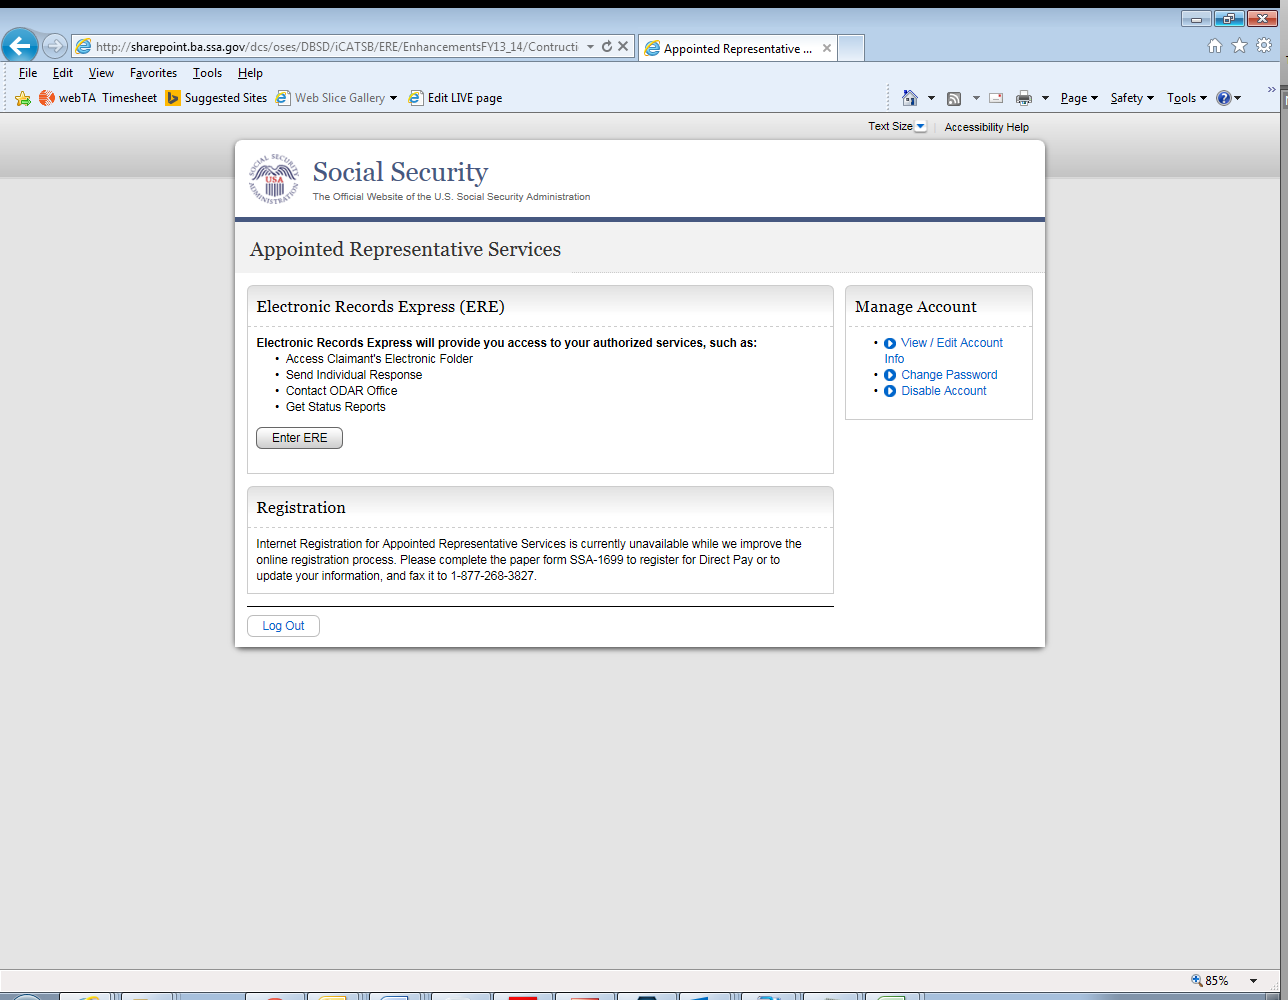
Task: Open the address bar autocomplete dropdown
Action: click(x=590, y=47)
